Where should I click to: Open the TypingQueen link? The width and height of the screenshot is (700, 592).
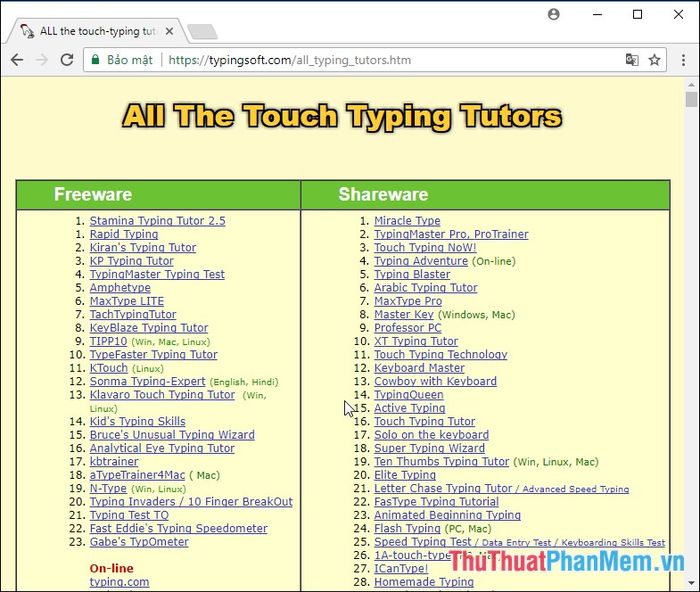(x=408, y=395)
